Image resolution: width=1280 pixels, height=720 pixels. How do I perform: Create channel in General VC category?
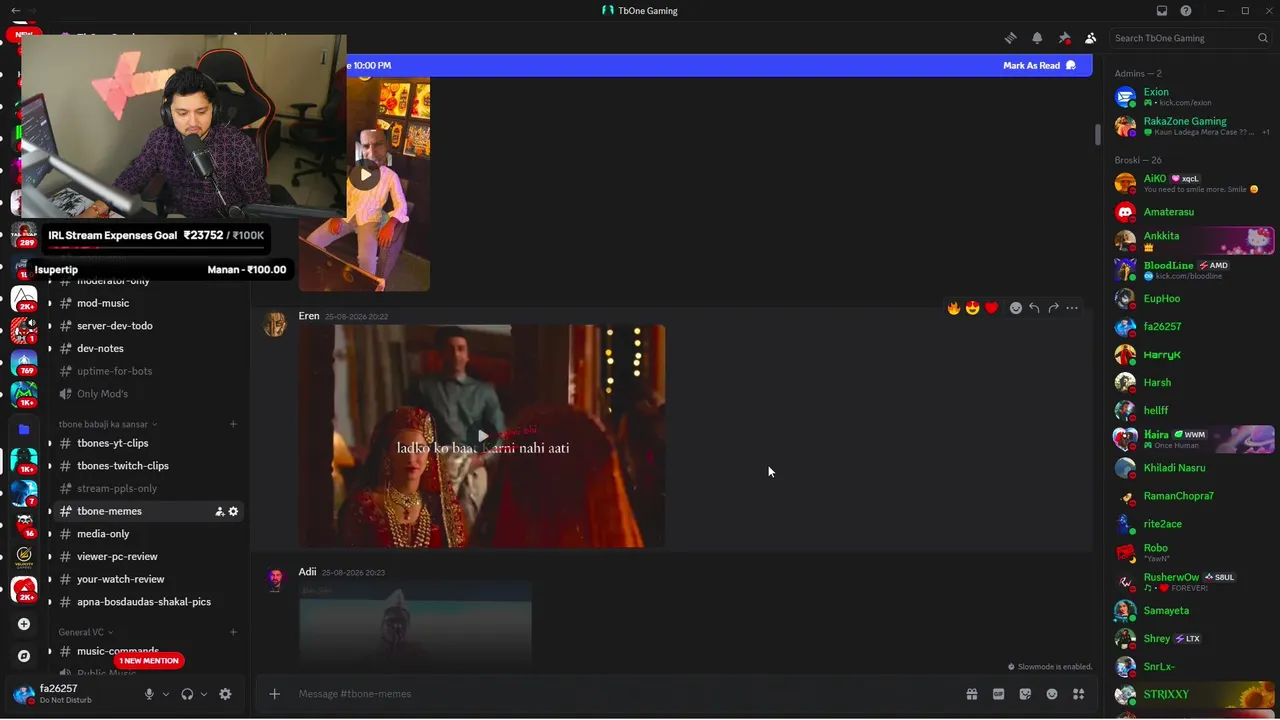pyautogui.click(x=233, y=632)
